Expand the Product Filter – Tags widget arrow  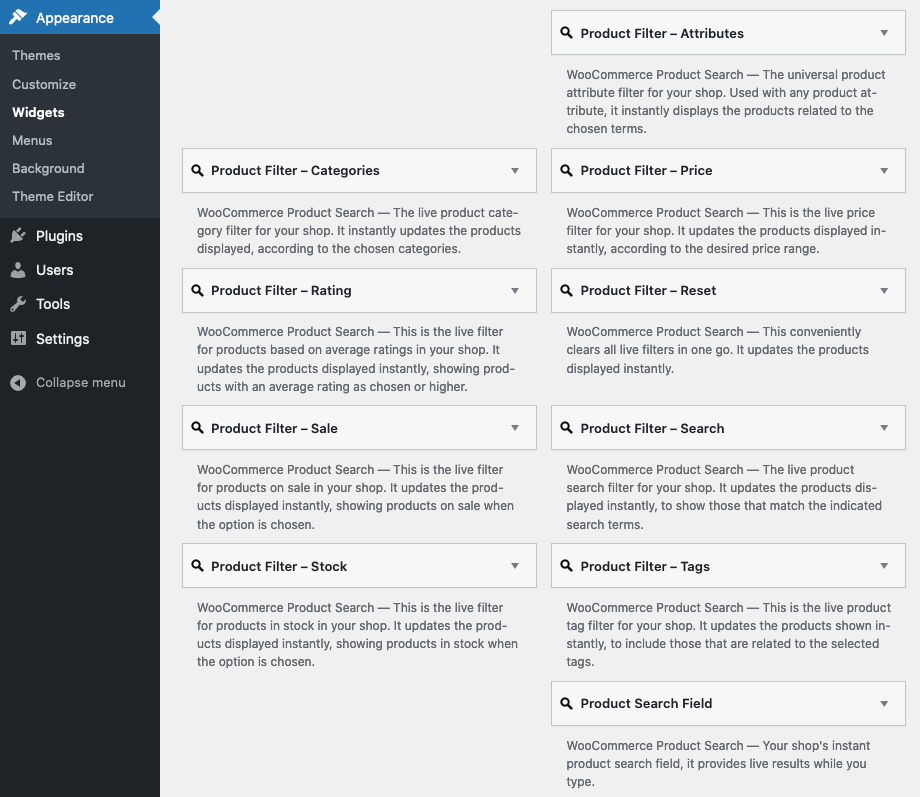[x=884, y=566]
